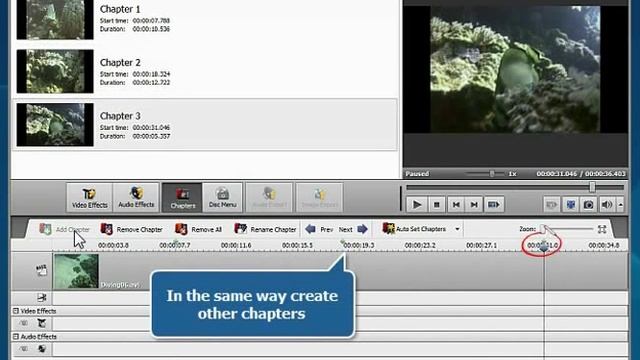Adjust the timeline Zoom slider

click(x=567, y=229)
